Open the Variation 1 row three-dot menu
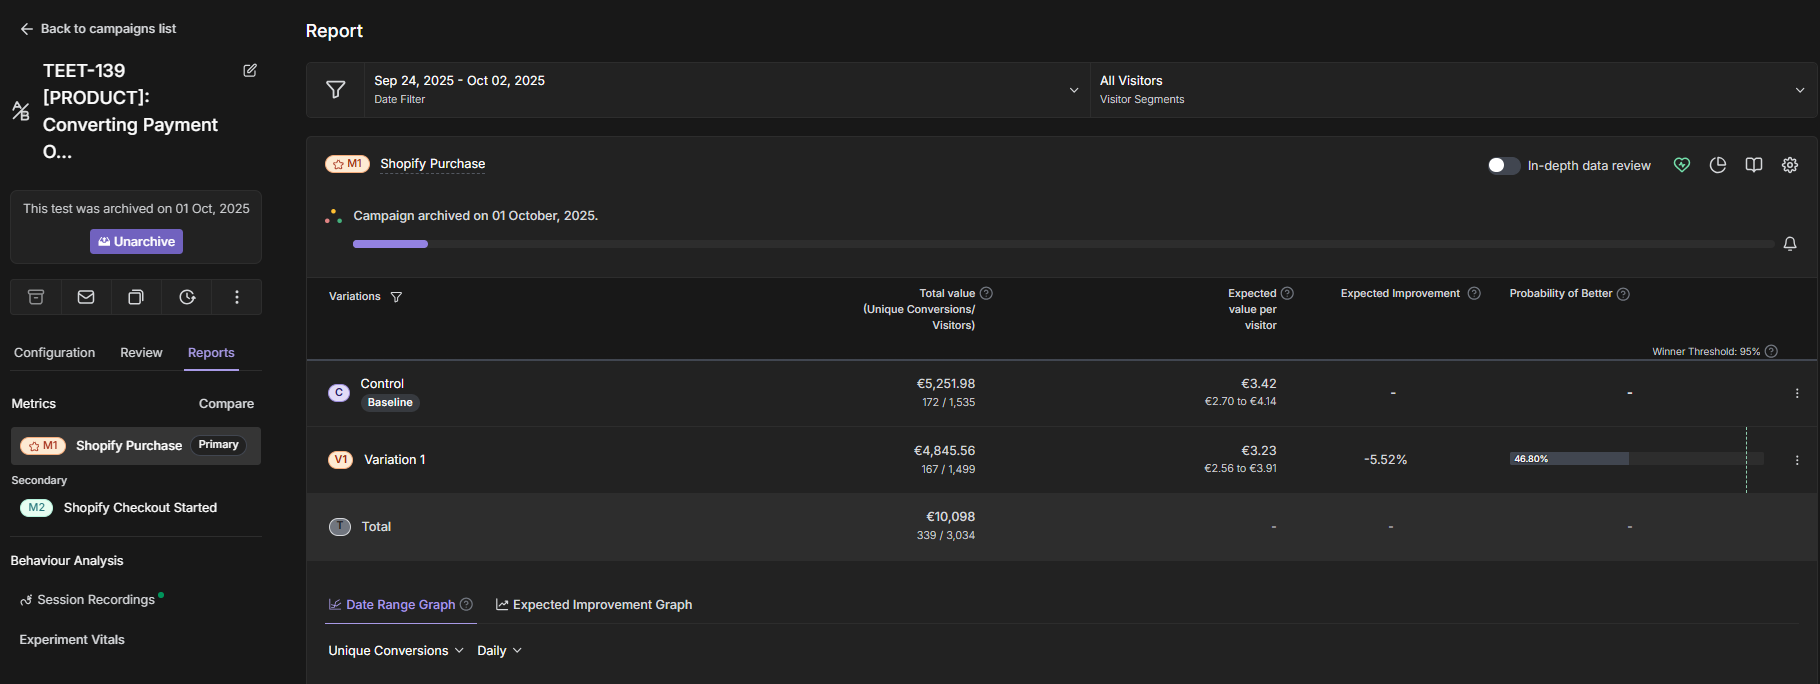Viewport: 1820px width, 684px height. (1797, 460)
